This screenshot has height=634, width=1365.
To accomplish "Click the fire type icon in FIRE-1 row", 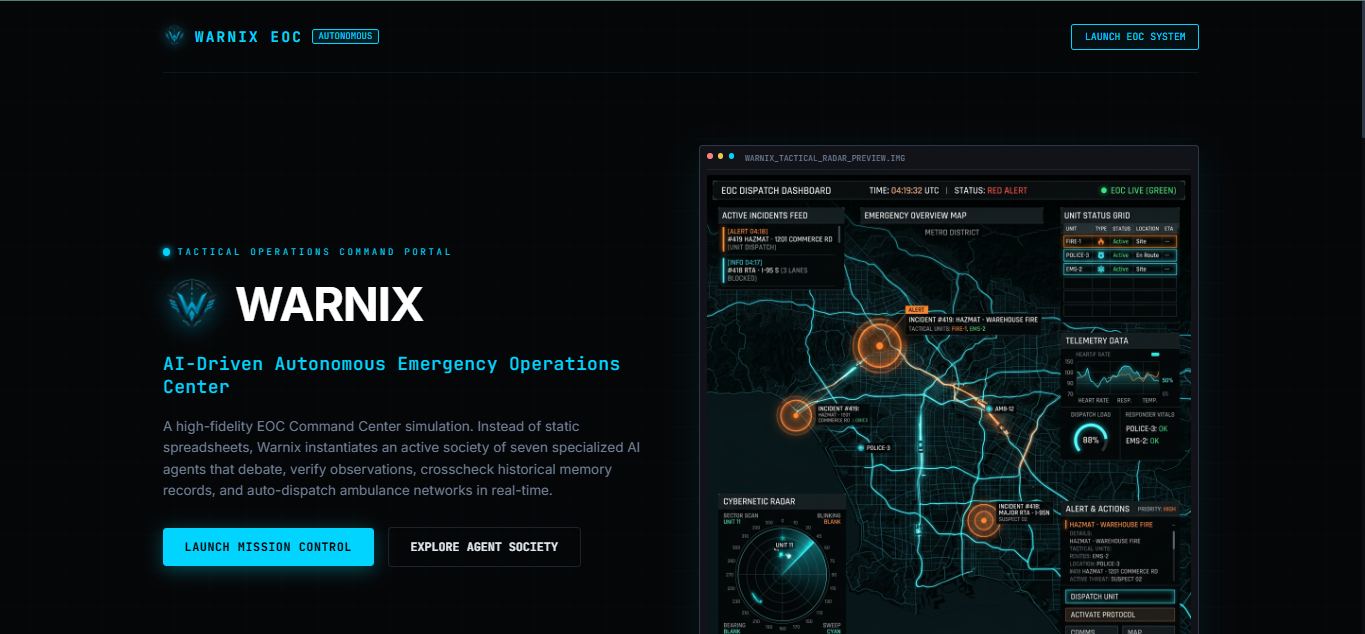I will coord(1101,241).
